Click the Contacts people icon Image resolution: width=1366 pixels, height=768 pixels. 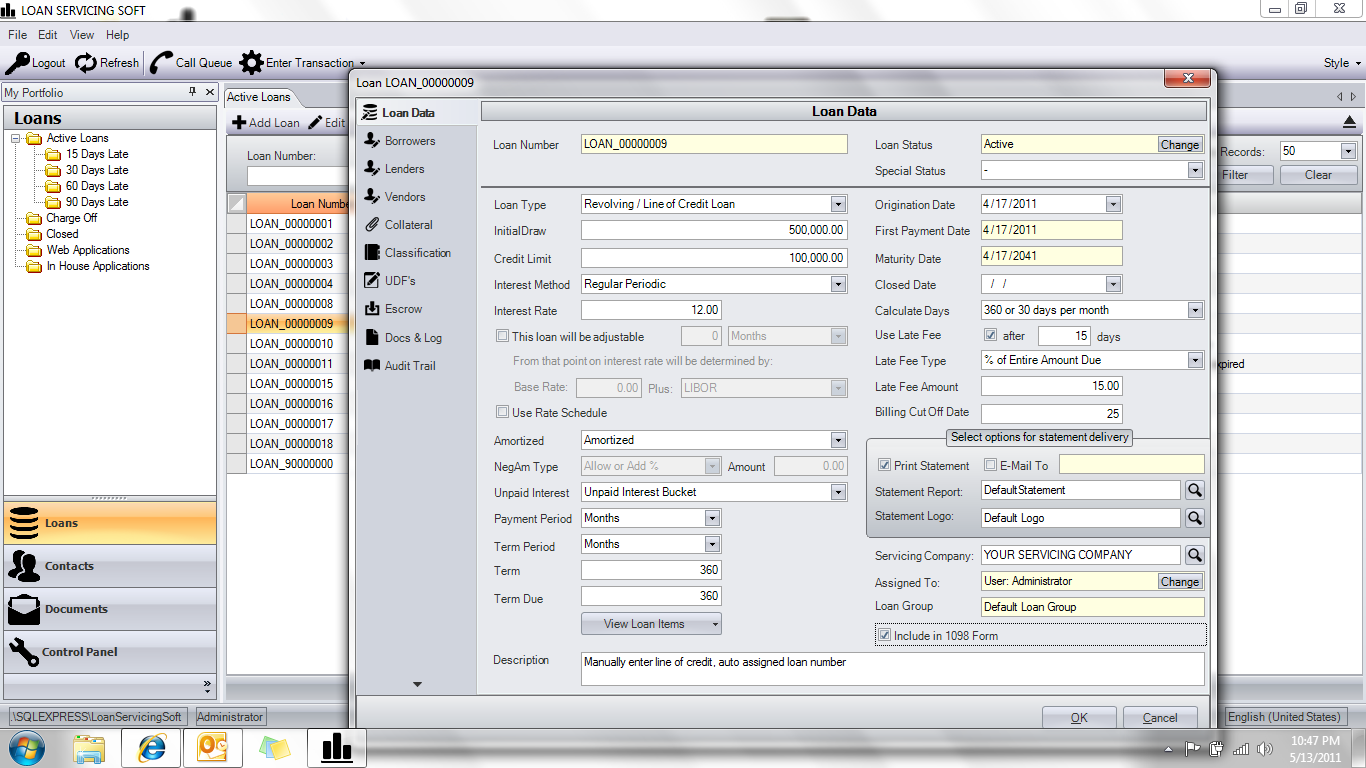(24, 566)
